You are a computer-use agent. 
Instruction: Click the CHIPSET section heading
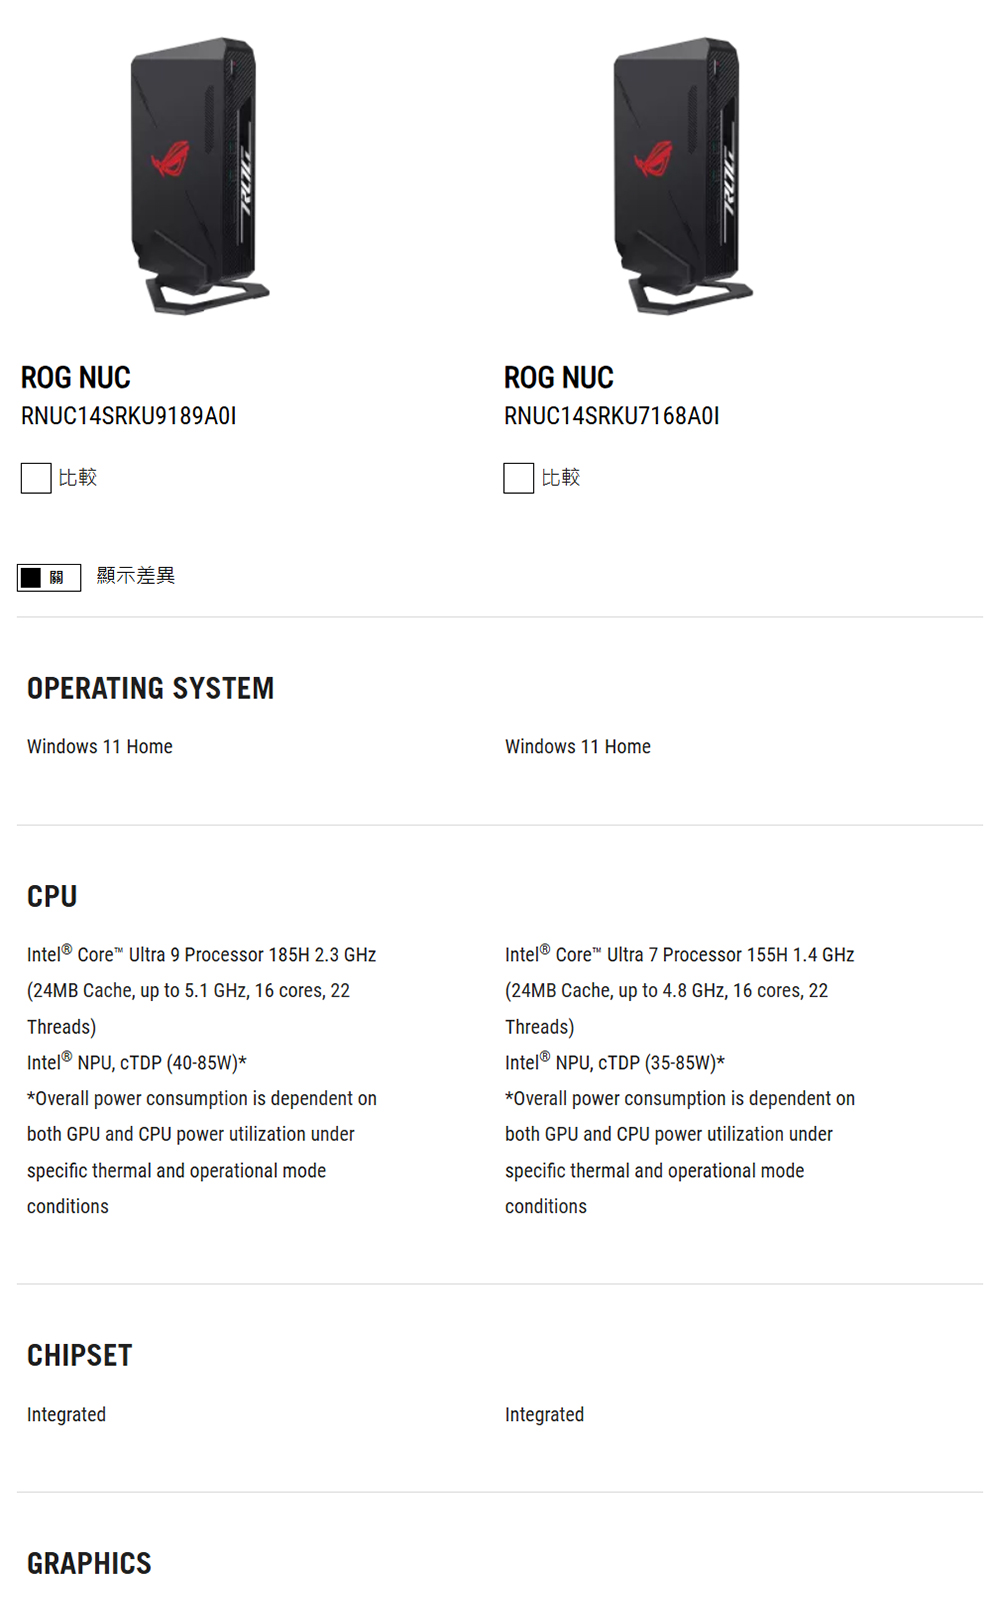(80, 1356)
